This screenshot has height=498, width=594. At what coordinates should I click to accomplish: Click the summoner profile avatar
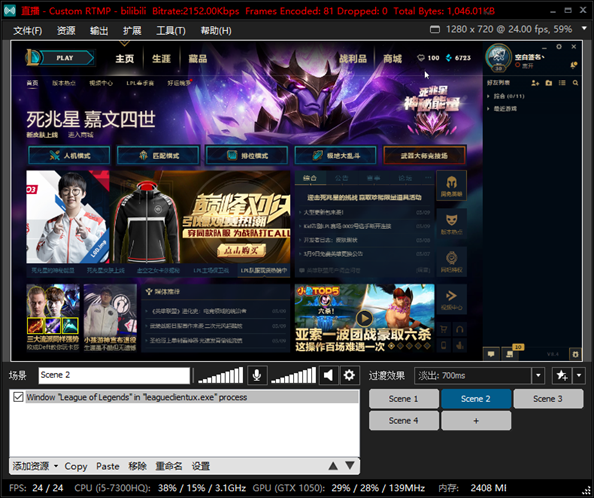pos(498,57)
